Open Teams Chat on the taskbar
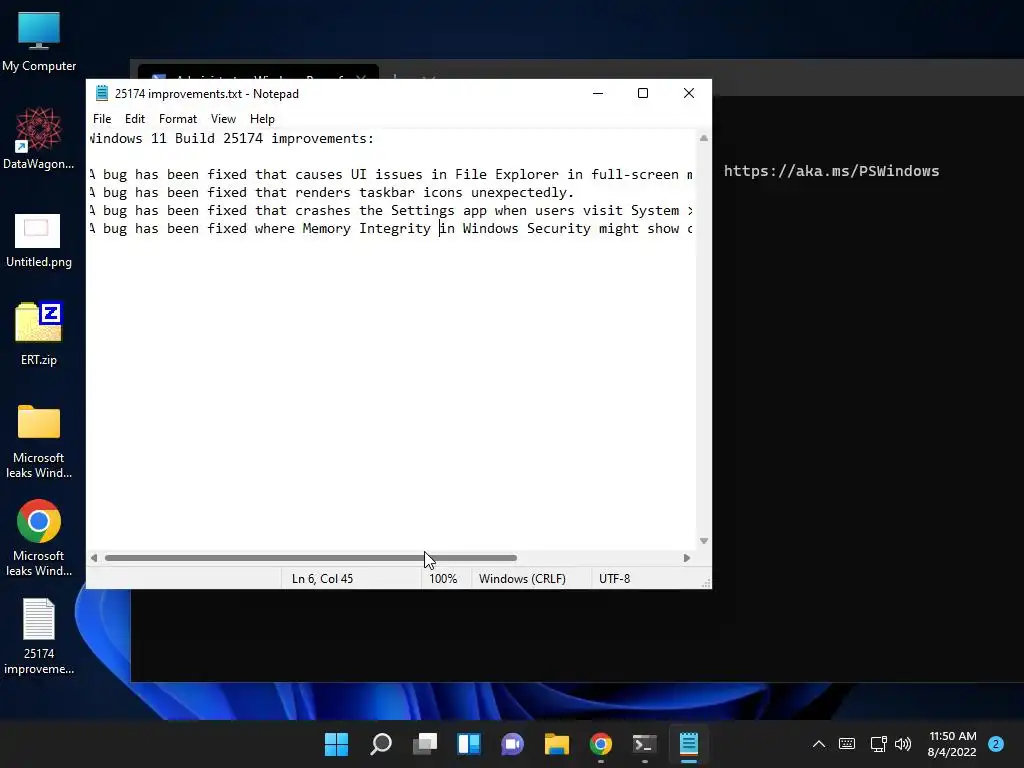The height and width of the screenshot is (768, 1024). click(x=513, y=744)
